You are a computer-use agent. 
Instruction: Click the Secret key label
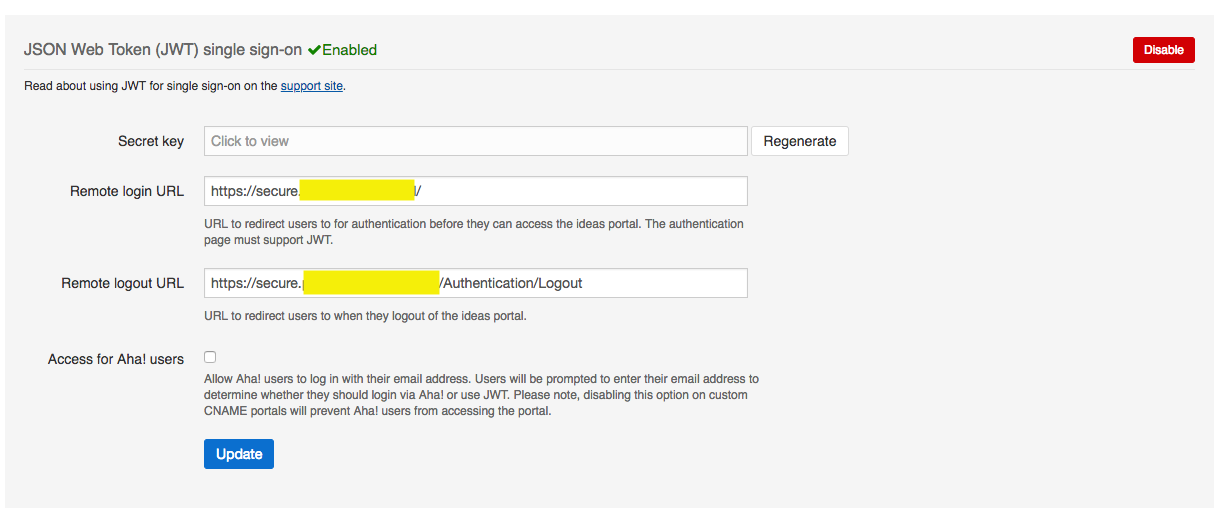(151, 141)
